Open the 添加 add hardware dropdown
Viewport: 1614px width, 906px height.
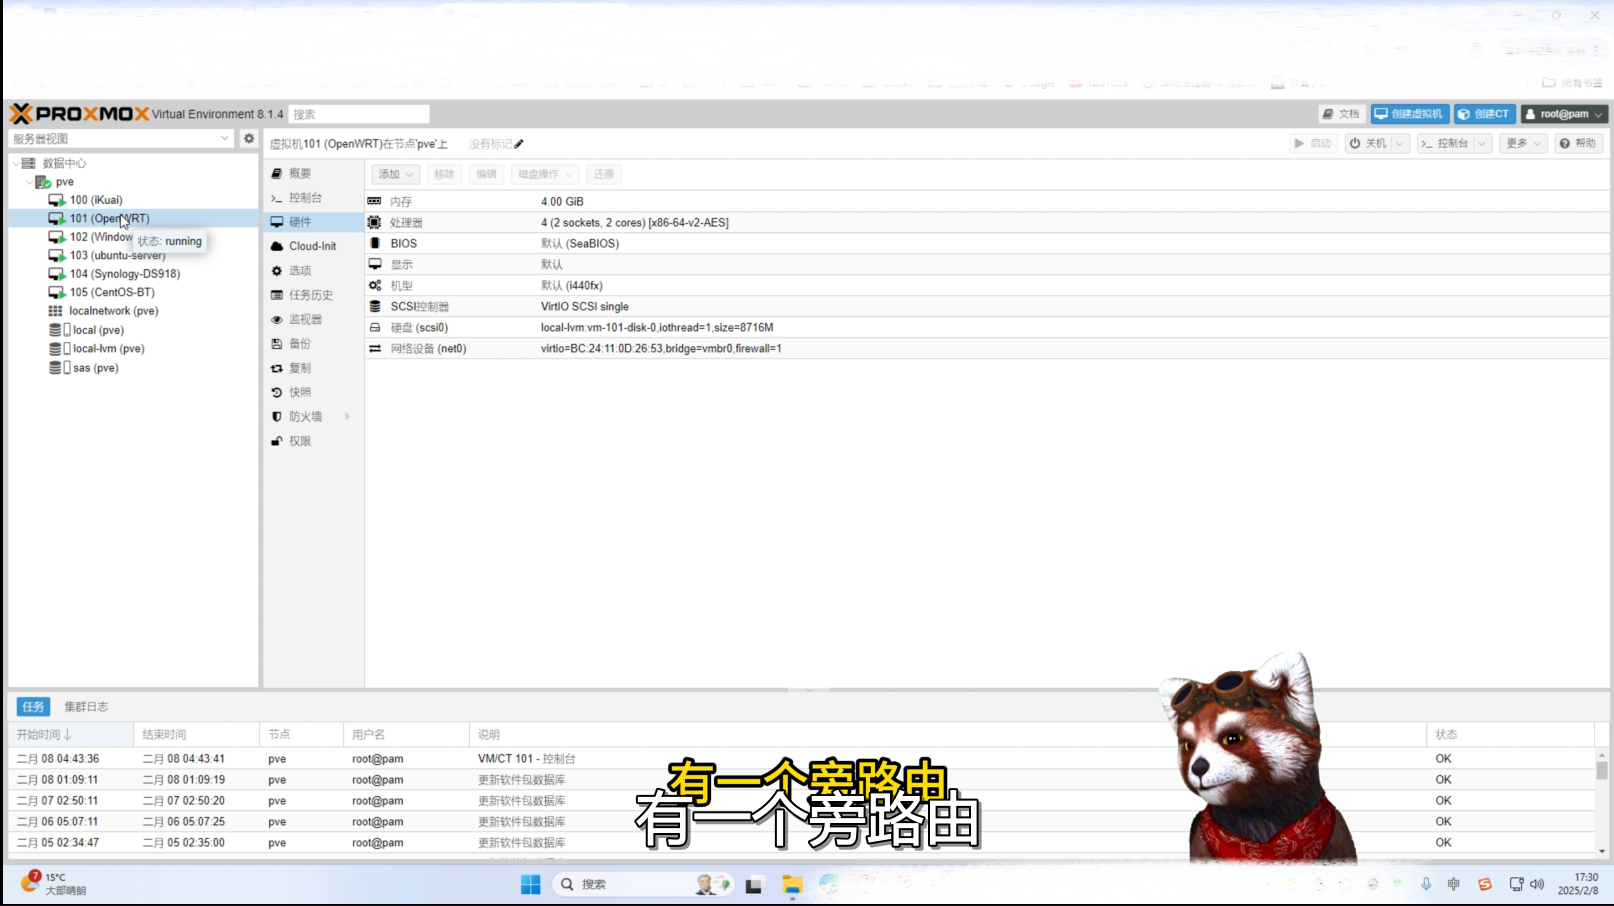coord(396,174)
